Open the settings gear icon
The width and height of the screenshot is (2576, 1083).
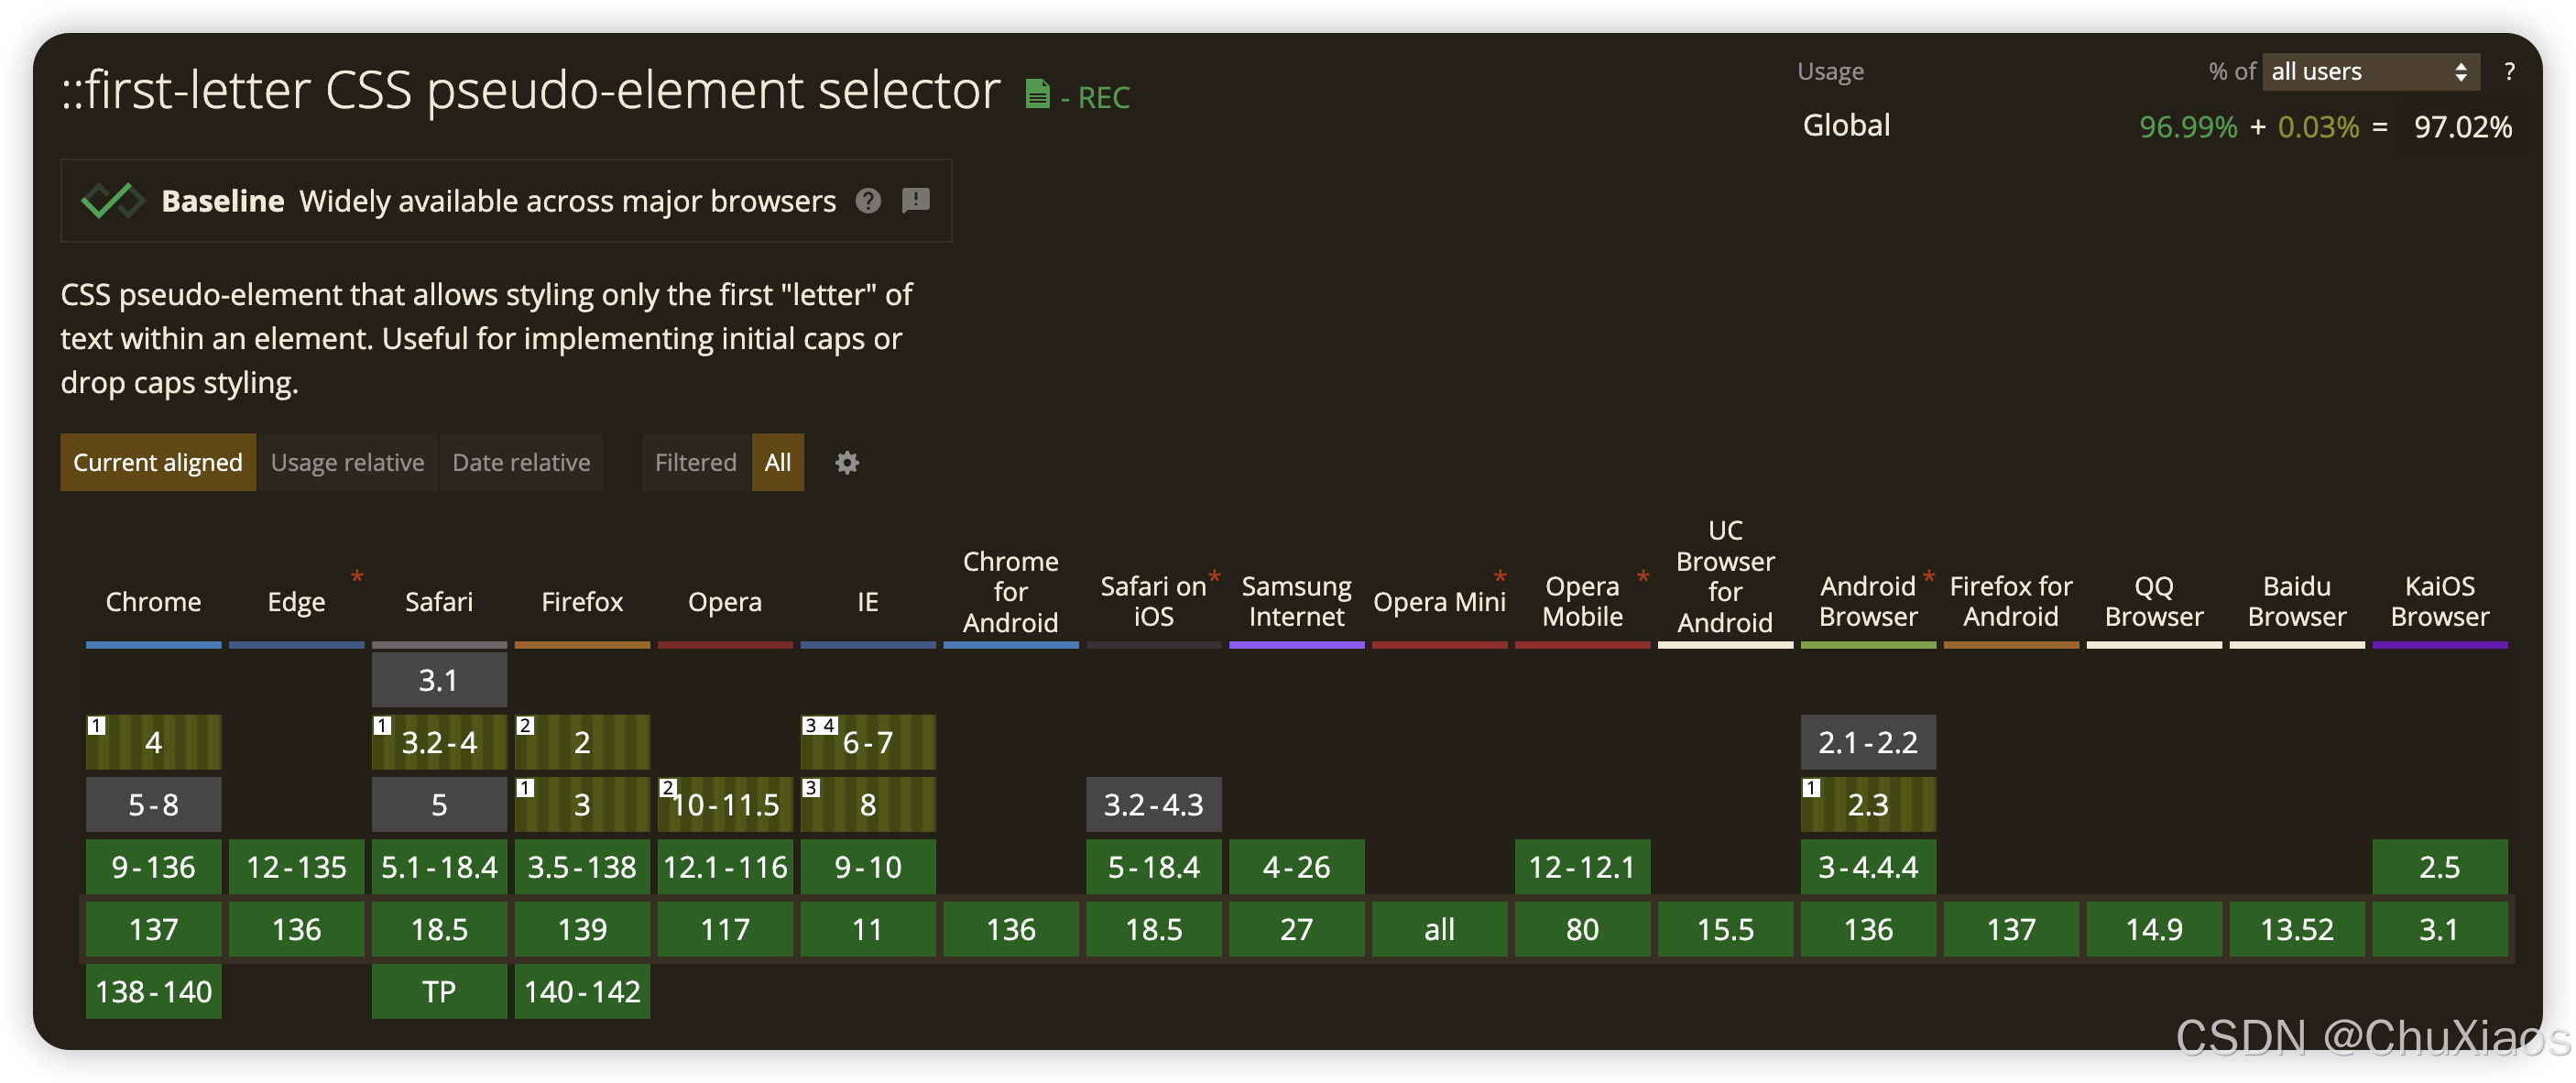coord(847,463)
